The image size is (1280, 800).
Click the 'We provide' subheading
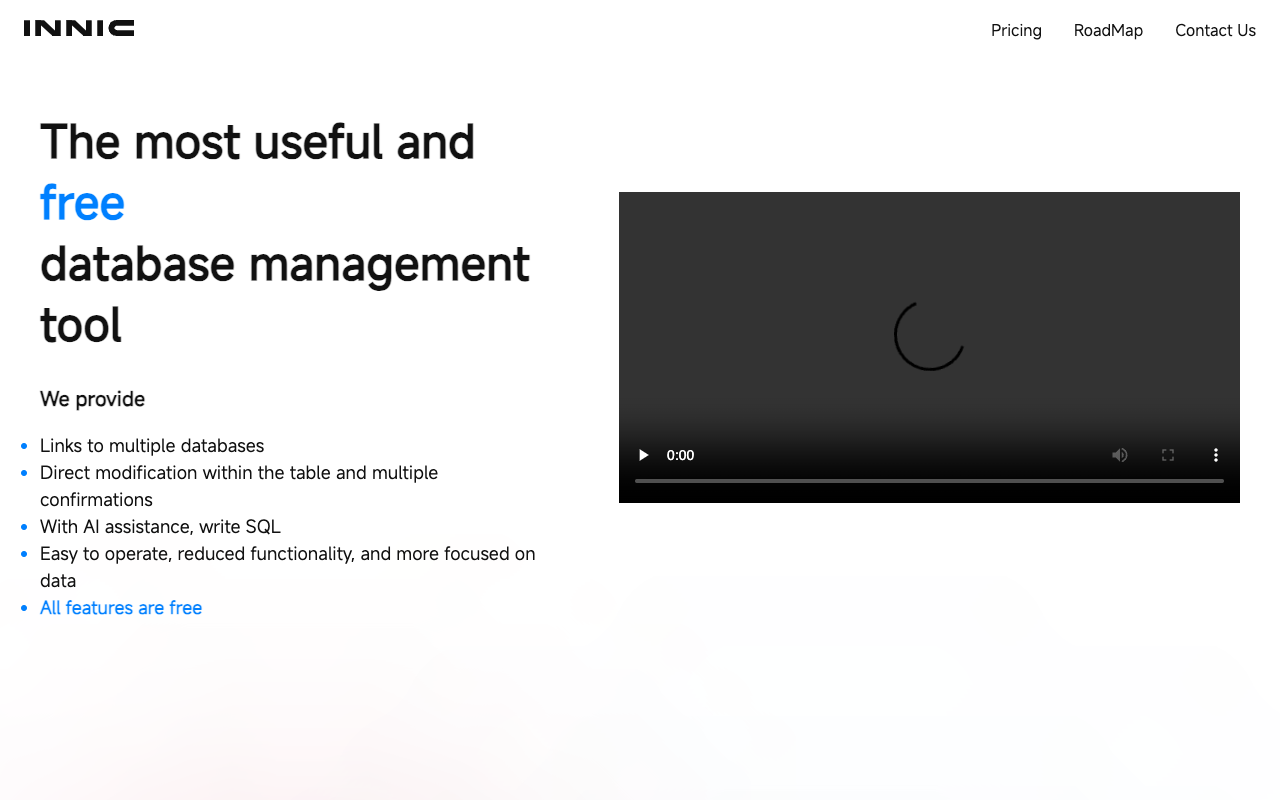point(92,399)
